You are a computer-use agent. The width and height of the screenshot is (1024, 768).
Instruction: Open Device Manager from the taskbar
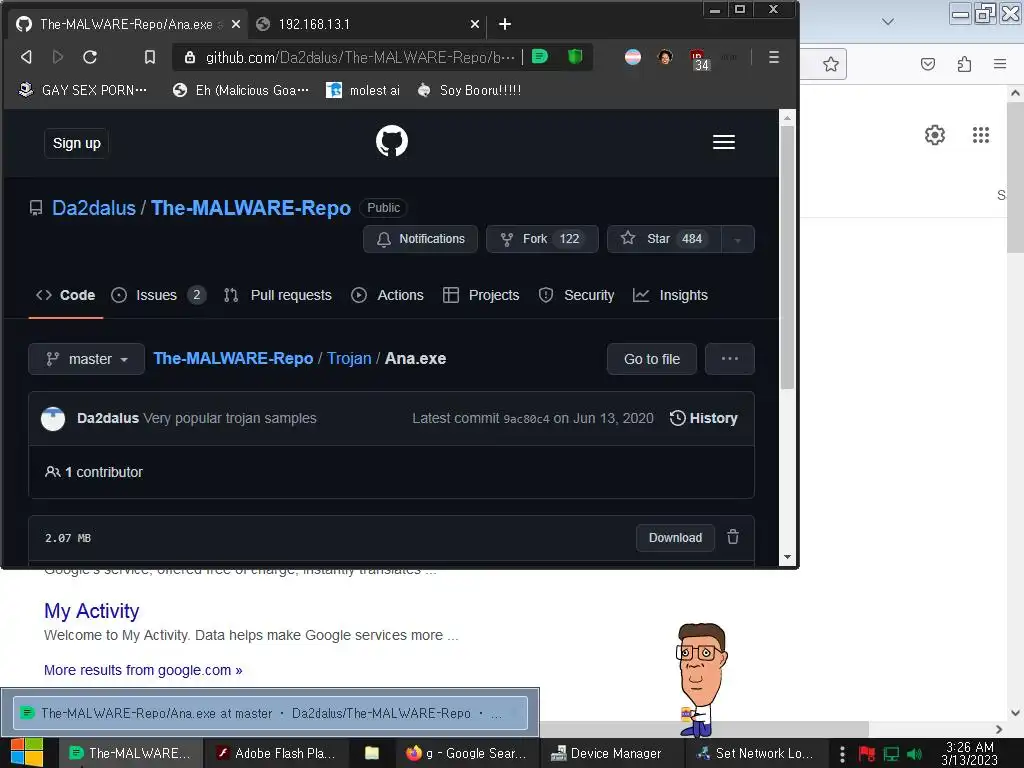(x=606, y=753)
